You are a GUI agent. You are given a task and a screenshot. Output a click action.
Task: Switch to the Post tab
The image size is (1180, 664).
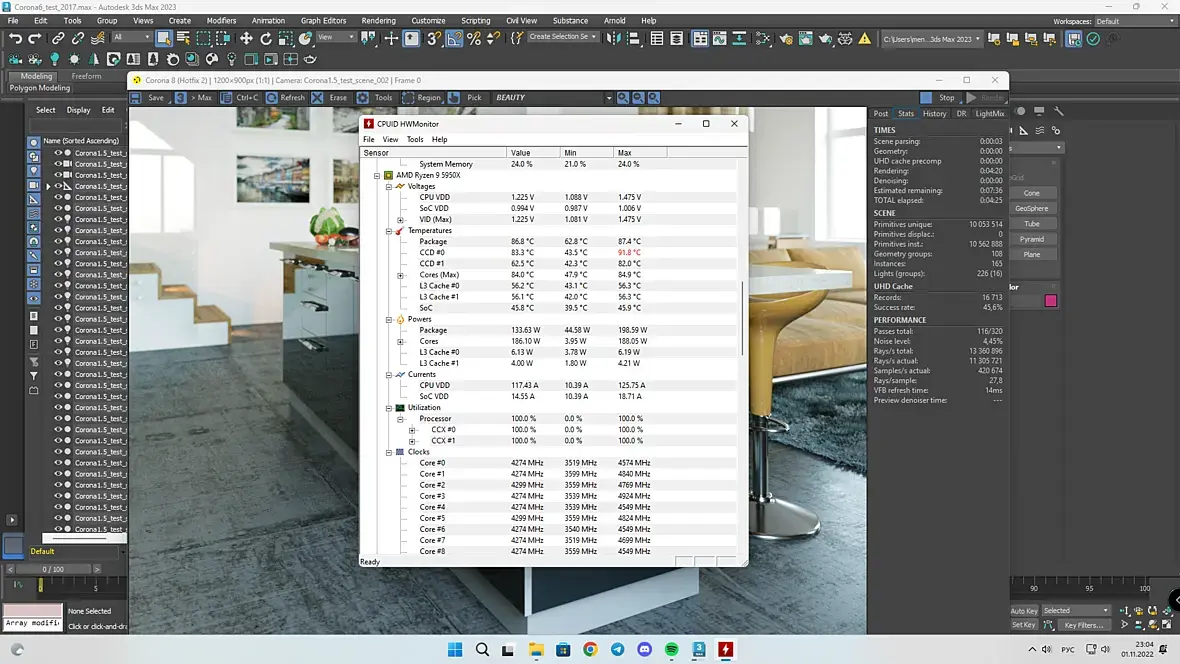tap(880, 114)
